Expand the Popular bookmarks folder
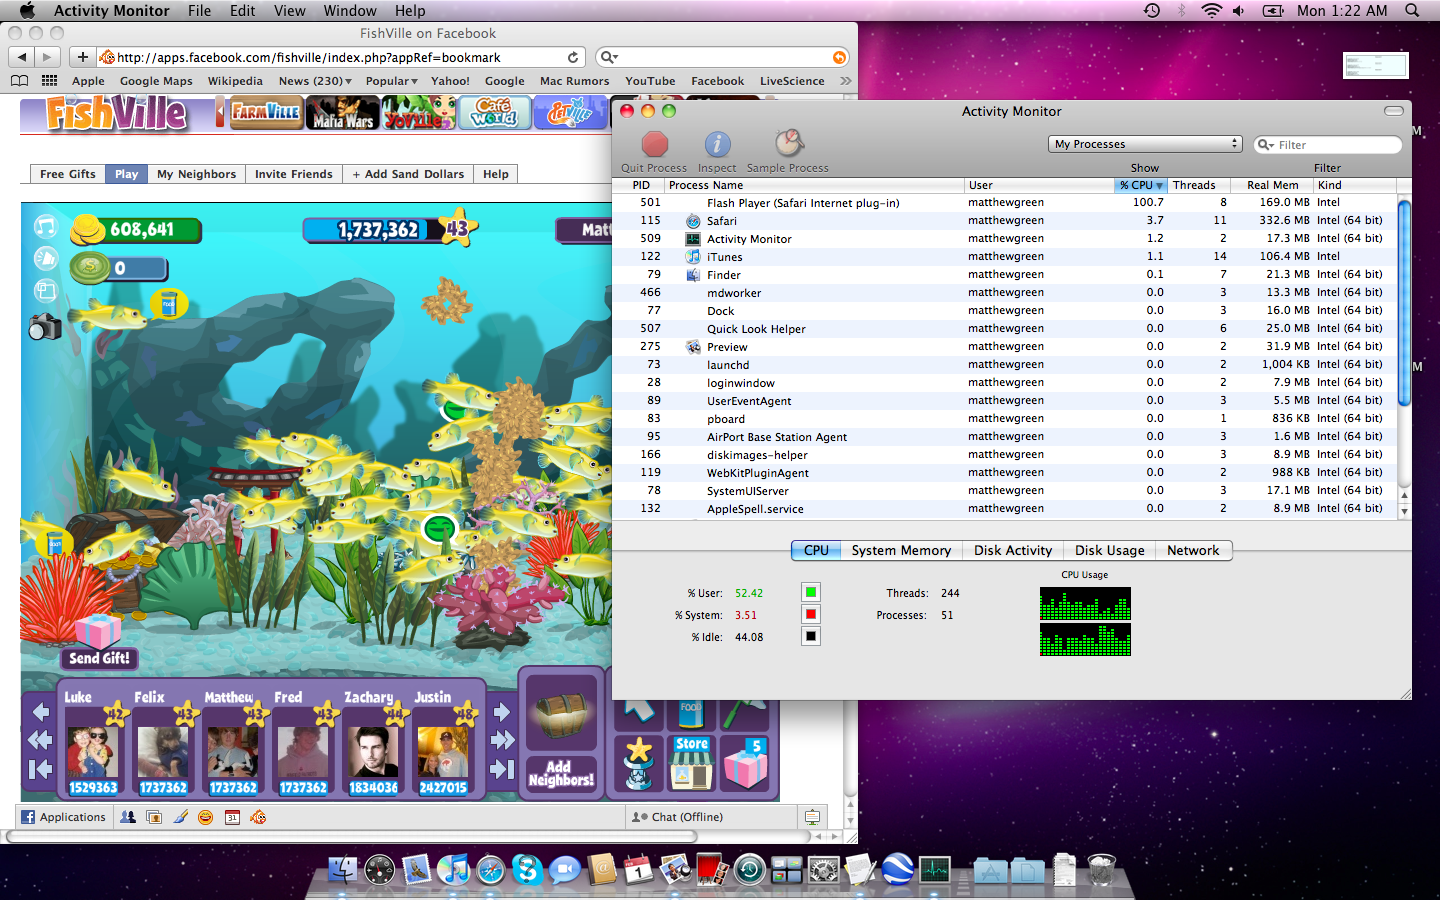Viewport: 1440px width, 900px height. tap(392, 81)
